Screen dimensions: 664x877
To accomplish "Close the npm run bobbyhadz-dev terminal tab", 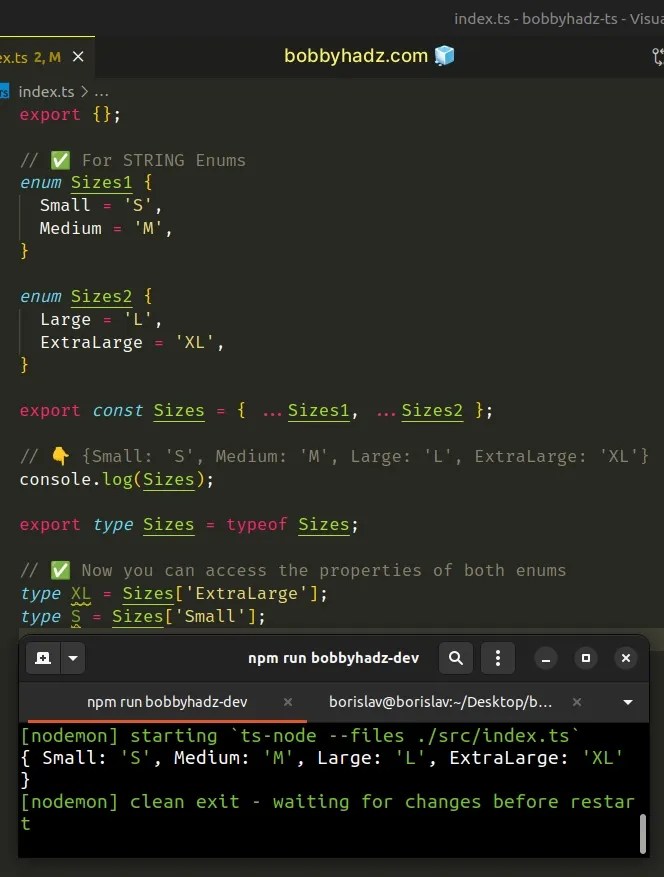I will click(288, 701).
